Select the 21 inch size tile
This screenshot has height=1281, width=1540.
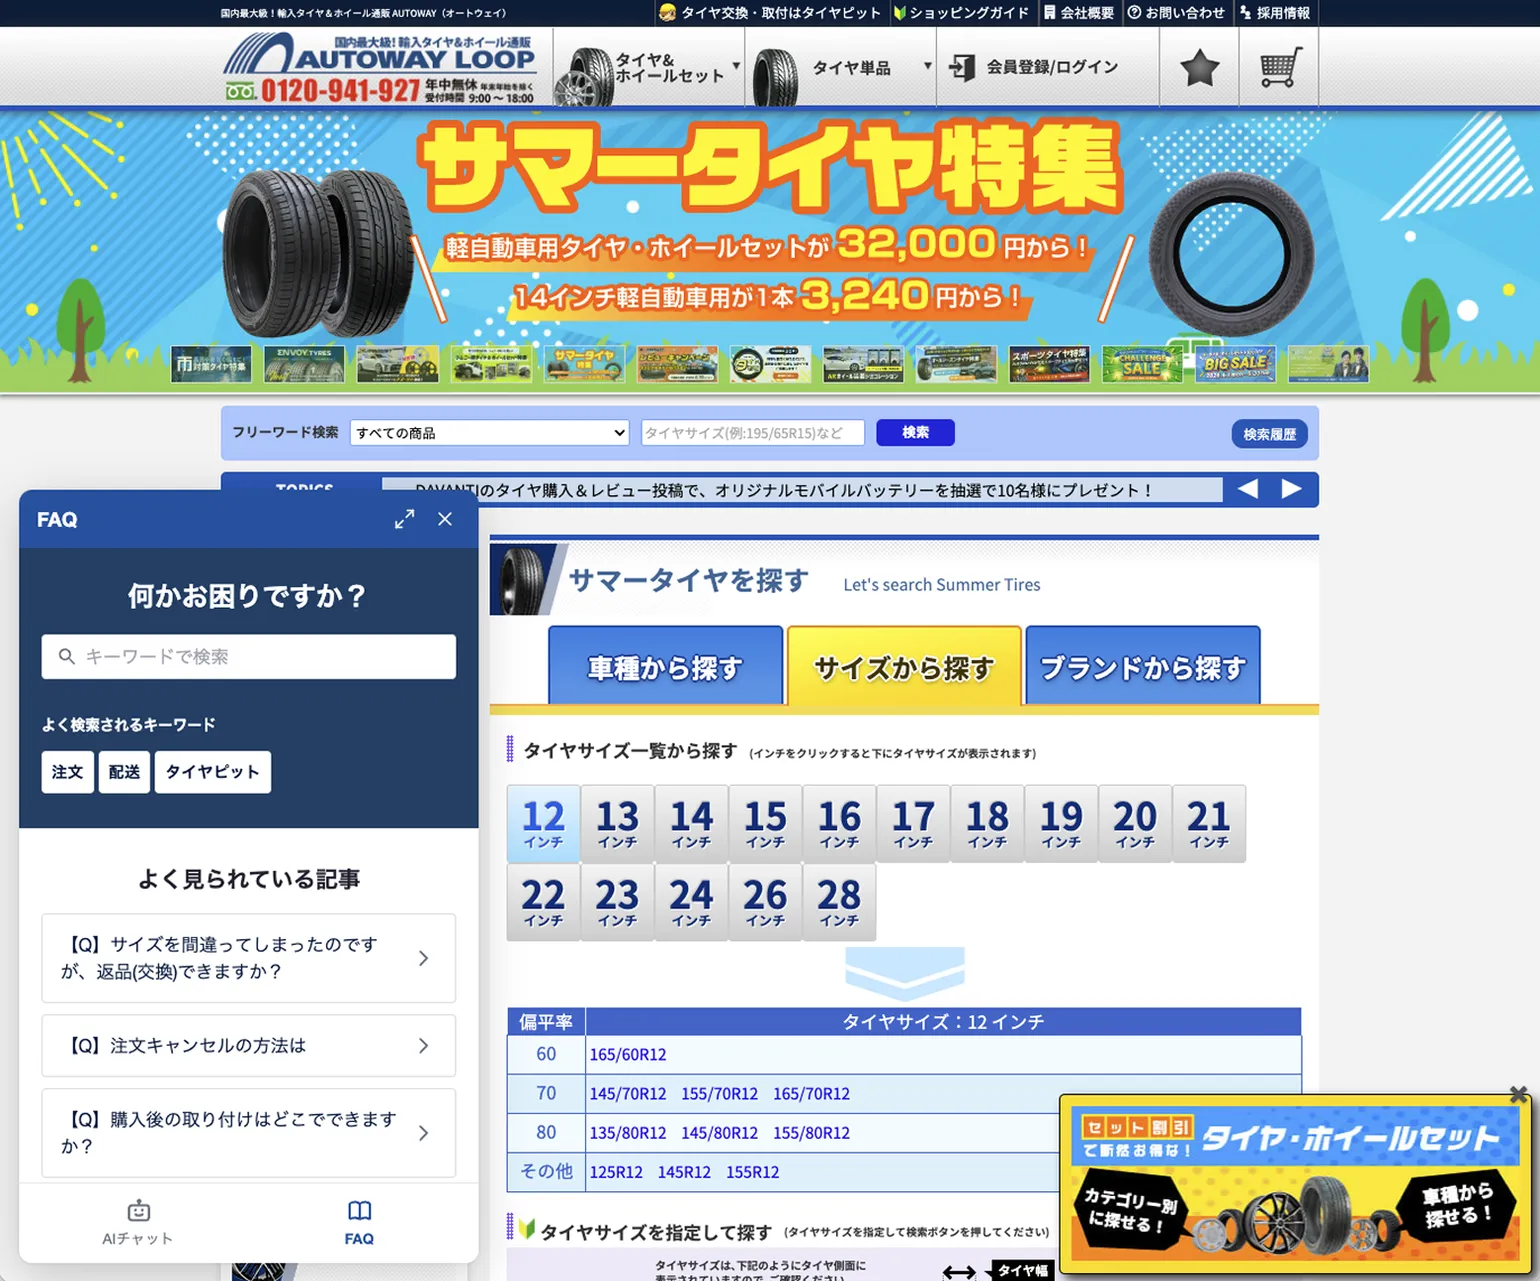[1209, 824]
